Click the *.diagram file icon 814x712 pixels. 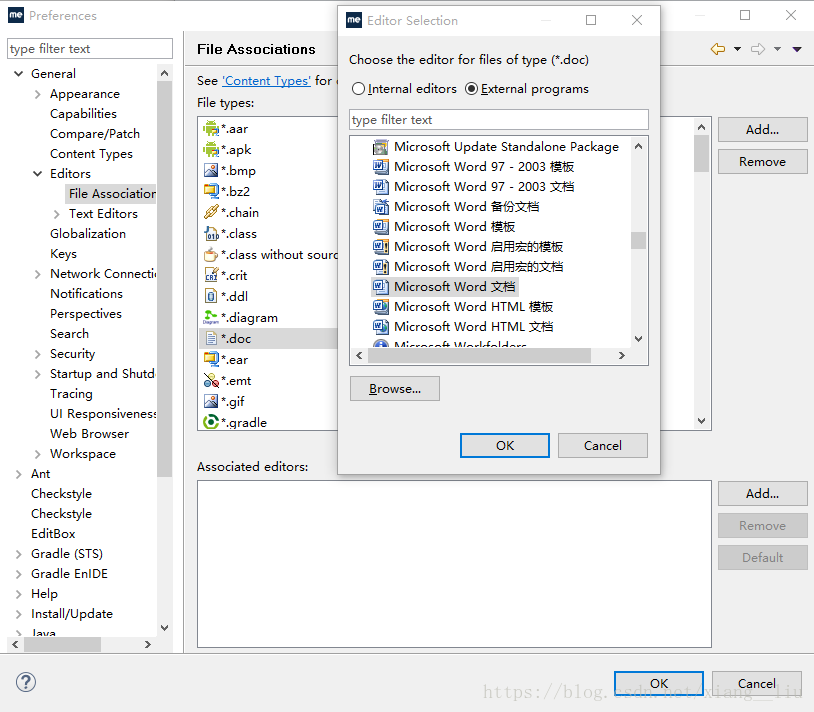[x=211, y=317]
